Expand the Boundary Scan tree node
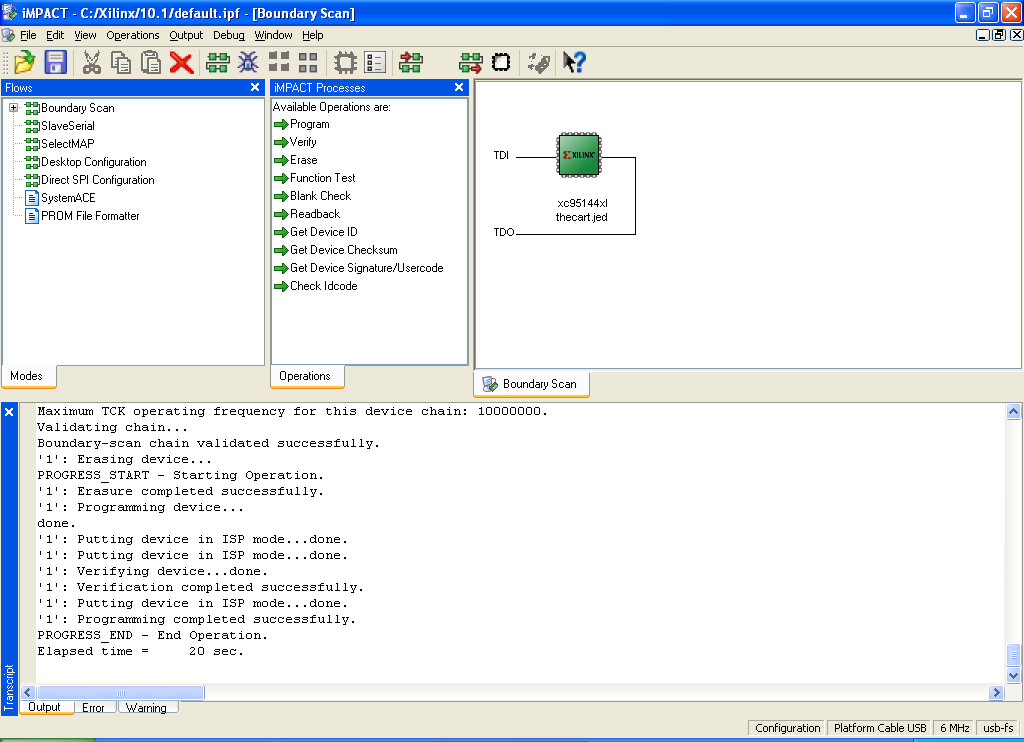This screenshot has width=1024, height=742. [14, 108]
